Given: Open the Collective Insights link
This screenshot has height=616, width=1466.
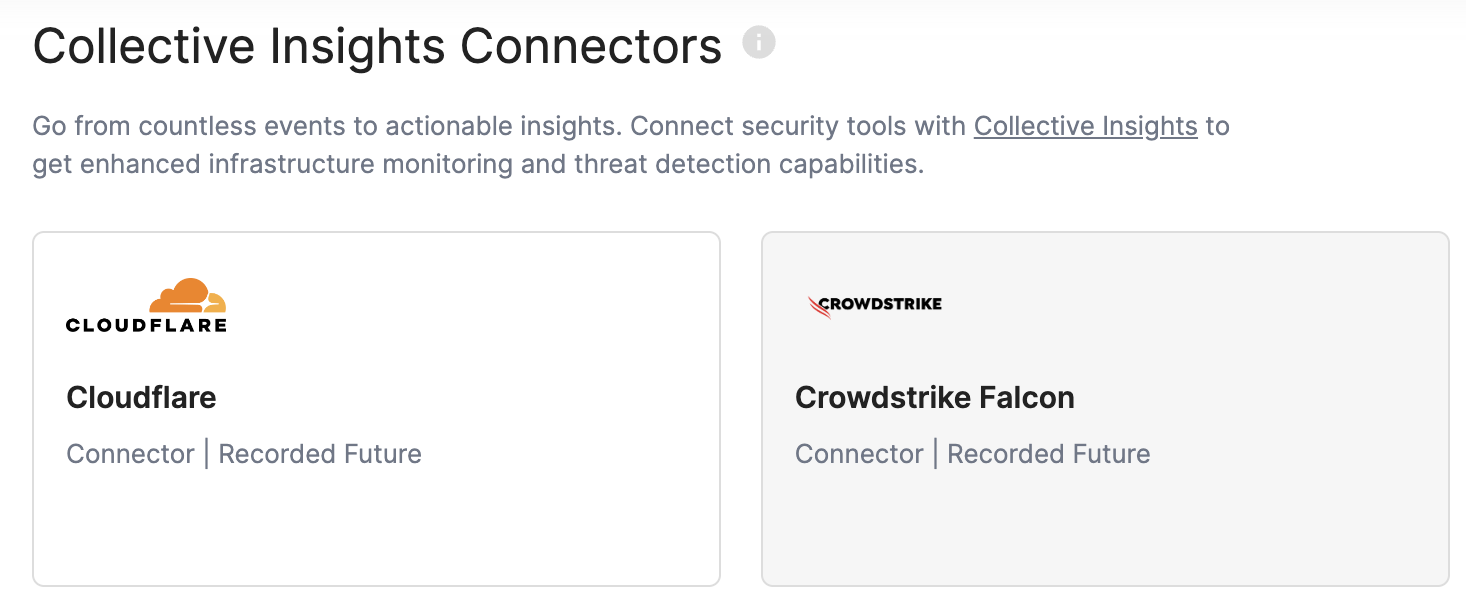Looking at the screenshot, I should [1085, 127].
